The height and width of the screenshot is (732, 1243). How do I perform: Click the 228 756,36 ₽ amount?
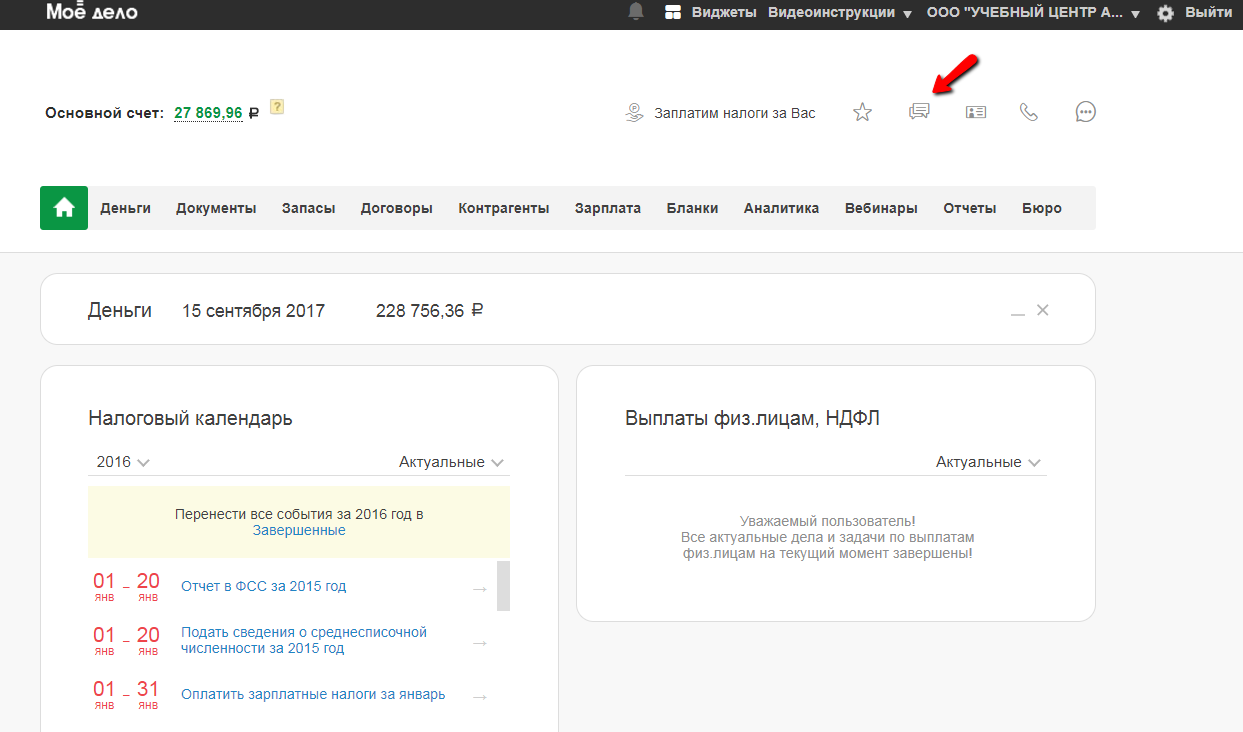(430, 311)
